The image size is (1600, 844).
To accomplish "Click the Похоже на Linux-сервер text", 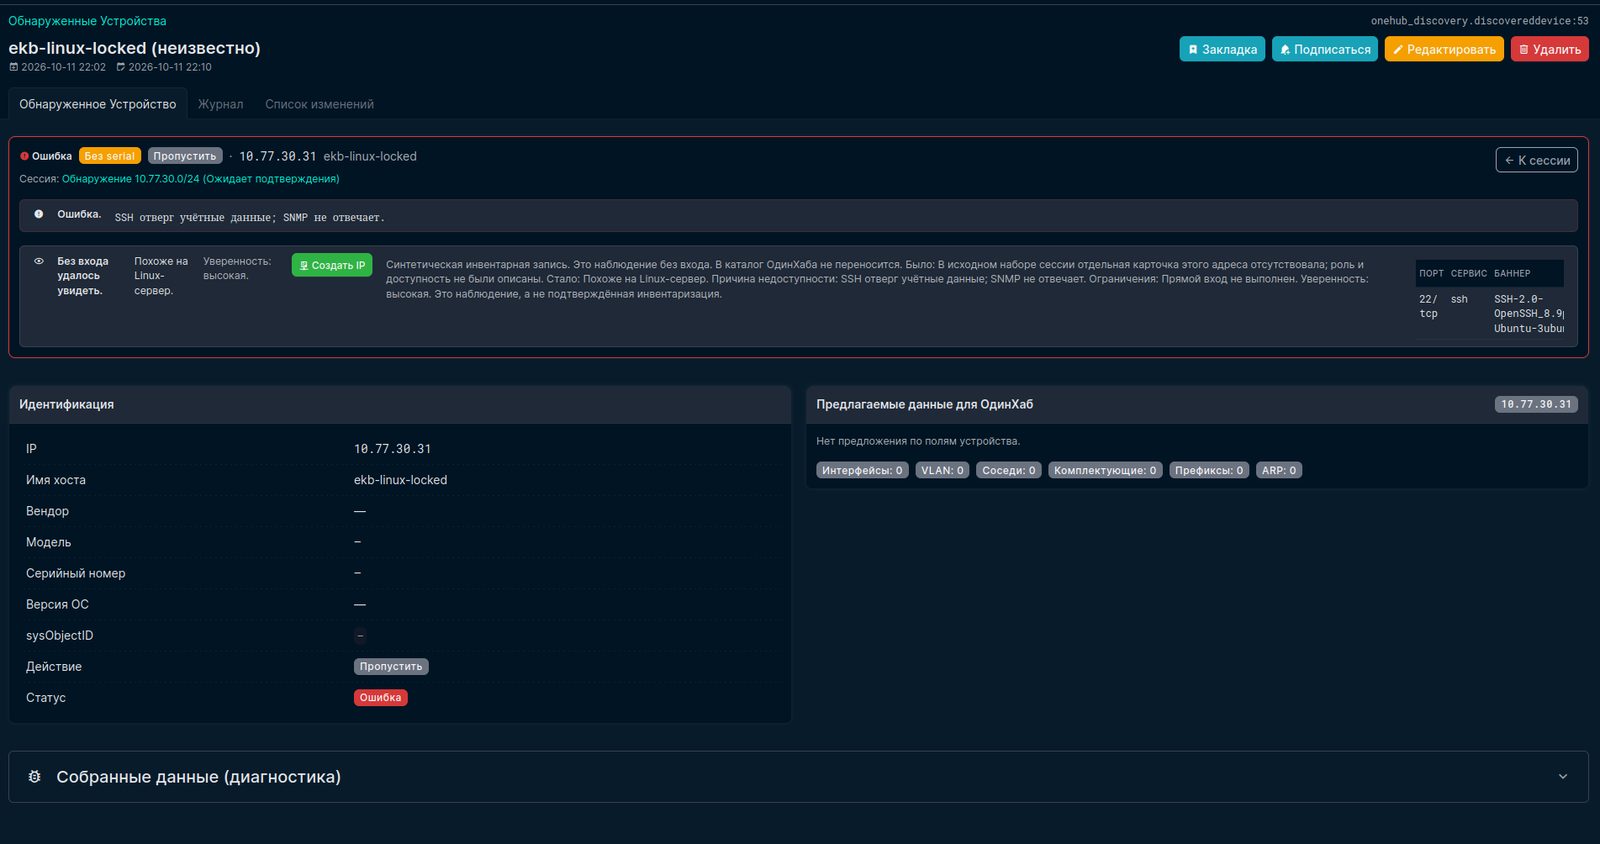I will pyautogui.click(x=161, y=276).
